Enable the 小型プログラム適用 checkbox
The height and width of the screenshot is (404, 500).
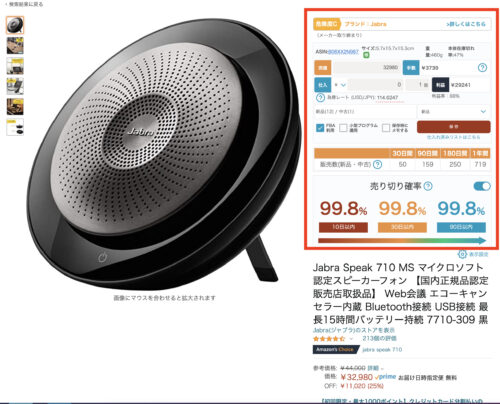(343, 128)
